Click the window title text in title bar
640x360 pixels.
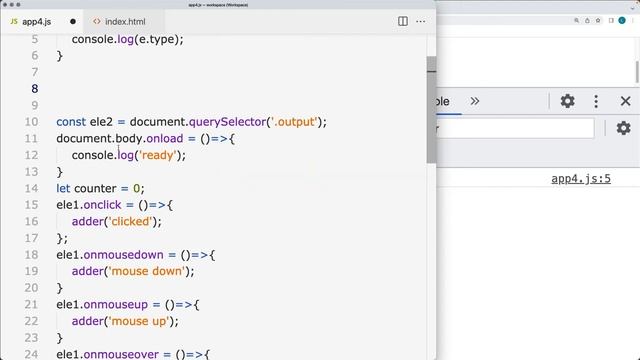218,5
